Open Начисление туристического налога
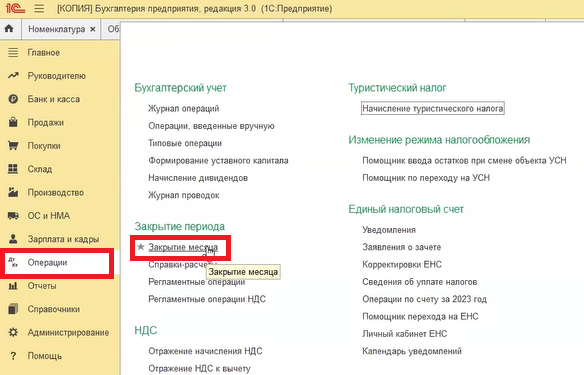The width and height of the screenshot is (584, 375). (x=432, y=108)
